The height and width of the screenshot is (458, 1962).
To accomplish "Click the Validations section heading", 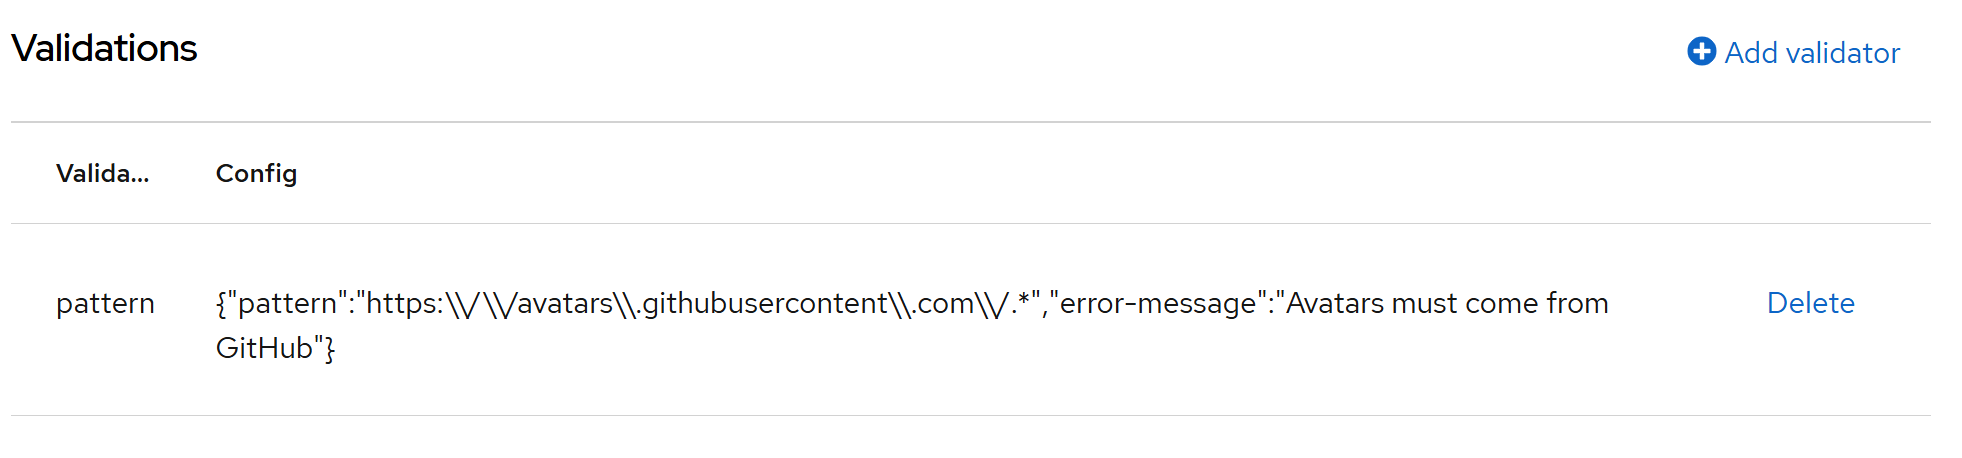I will 104,48.
